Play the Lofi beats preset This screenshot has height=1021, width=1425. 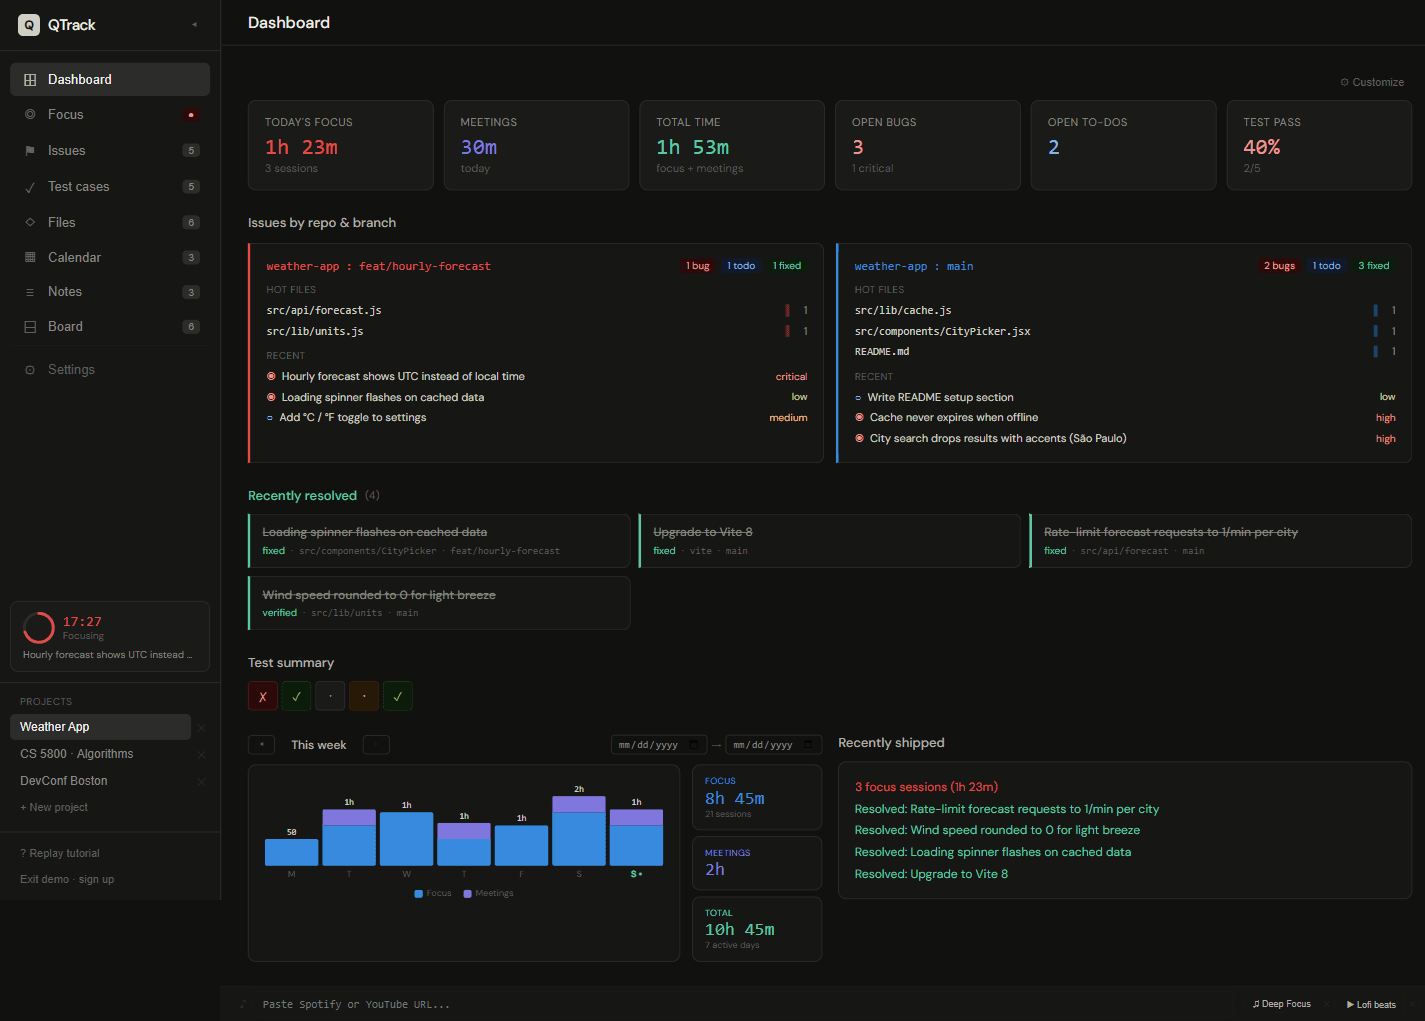pos(1371,1004)
